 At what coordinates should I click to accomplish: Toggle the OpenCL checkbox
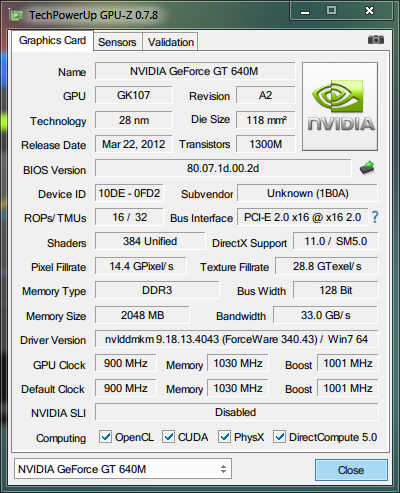point(106,436)
